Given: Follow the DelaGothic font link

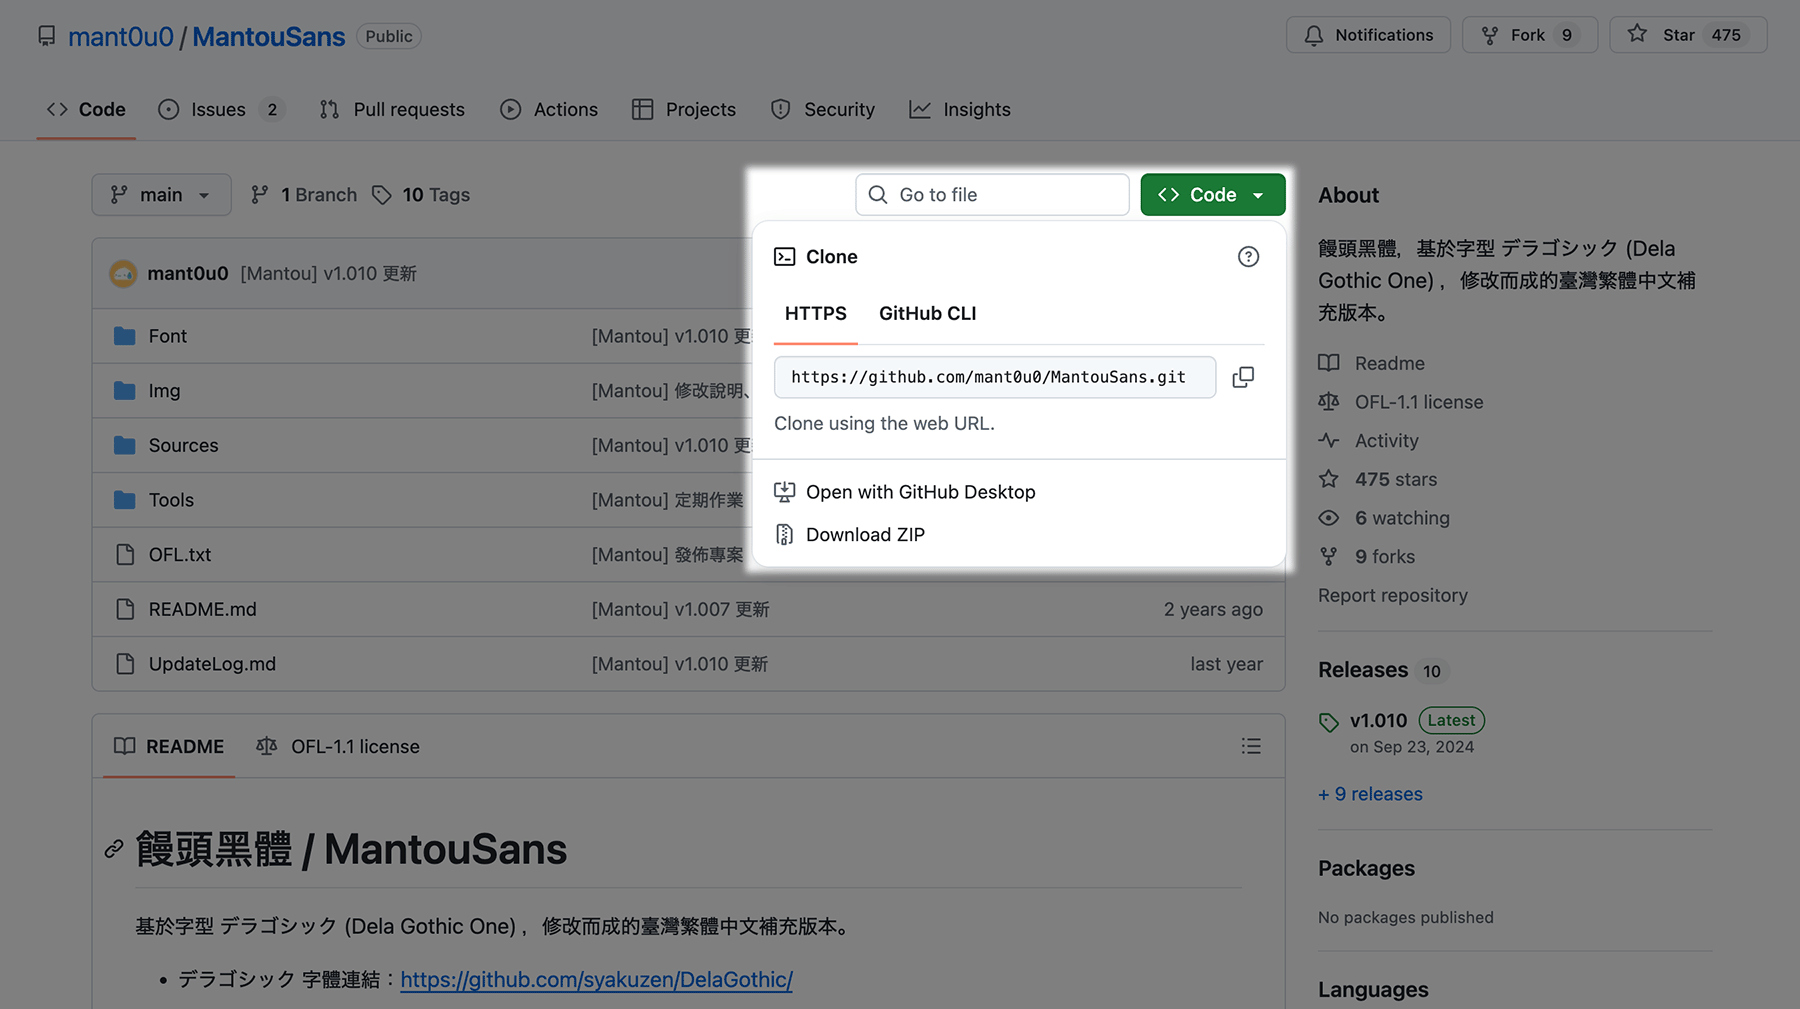Looking at the screenshot, I should coord(596,980).
